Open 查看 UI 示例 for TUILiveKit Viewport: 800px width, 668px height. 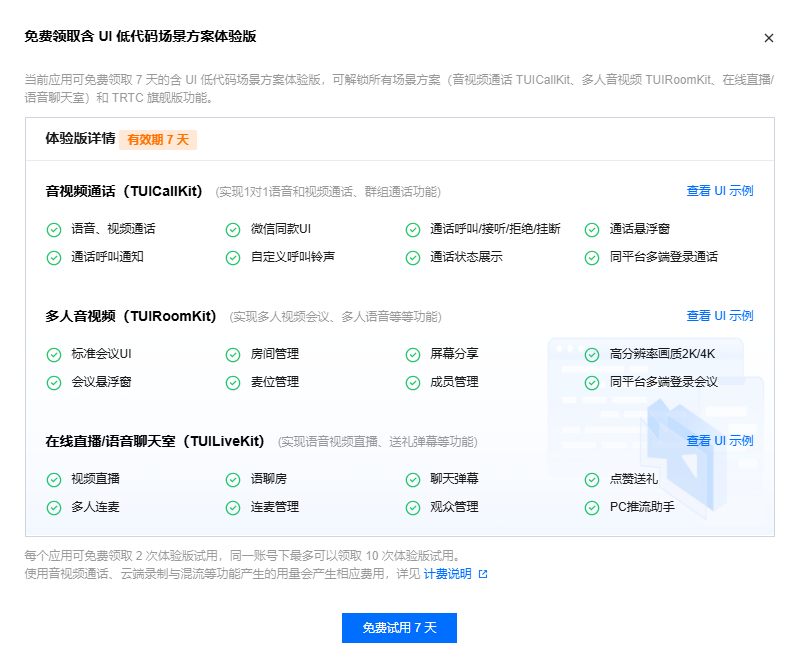[x=720, y=441]
